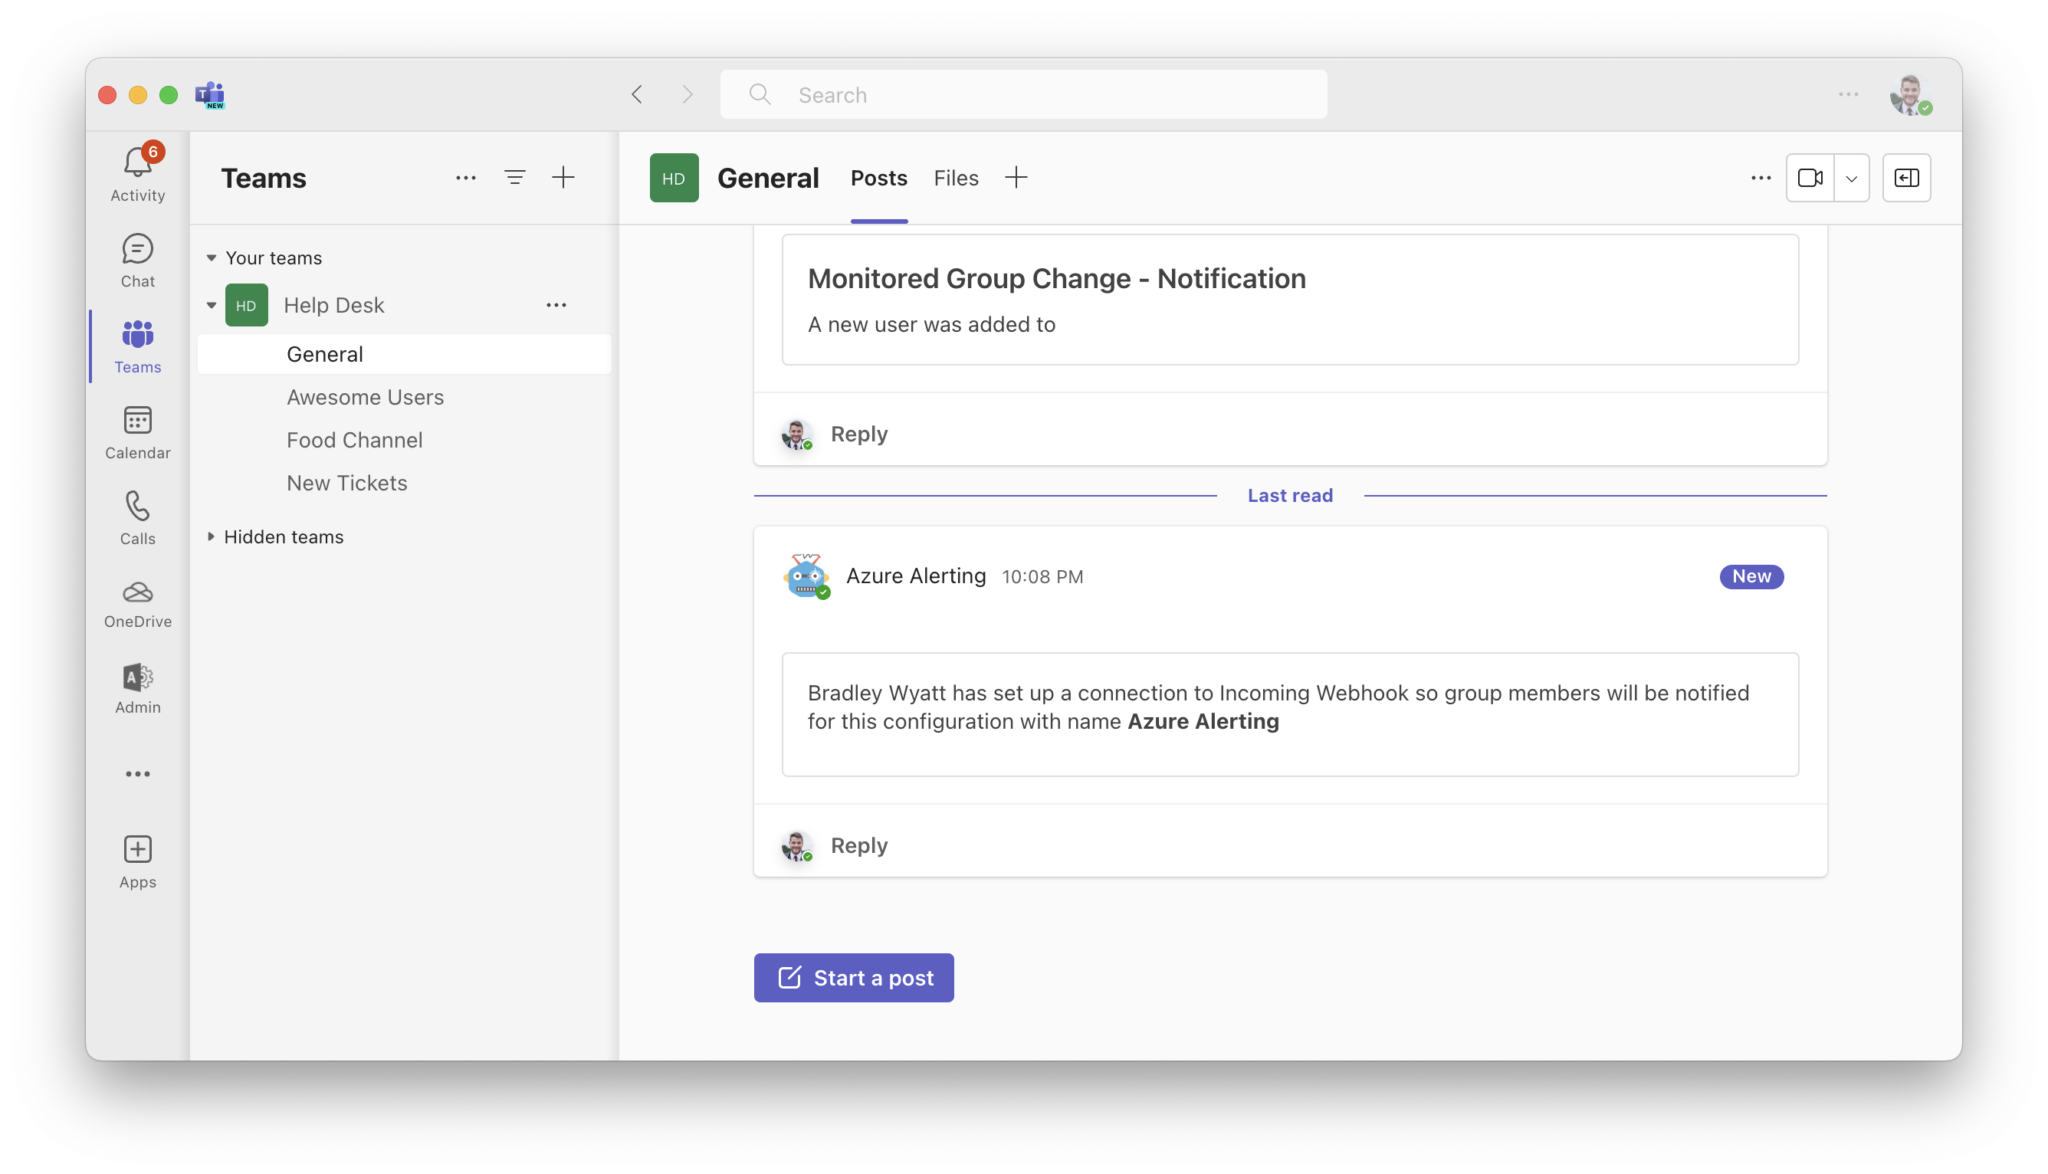2048x1174 pixels.
Task: Add a tab with plus icon
Action: 1016,178
